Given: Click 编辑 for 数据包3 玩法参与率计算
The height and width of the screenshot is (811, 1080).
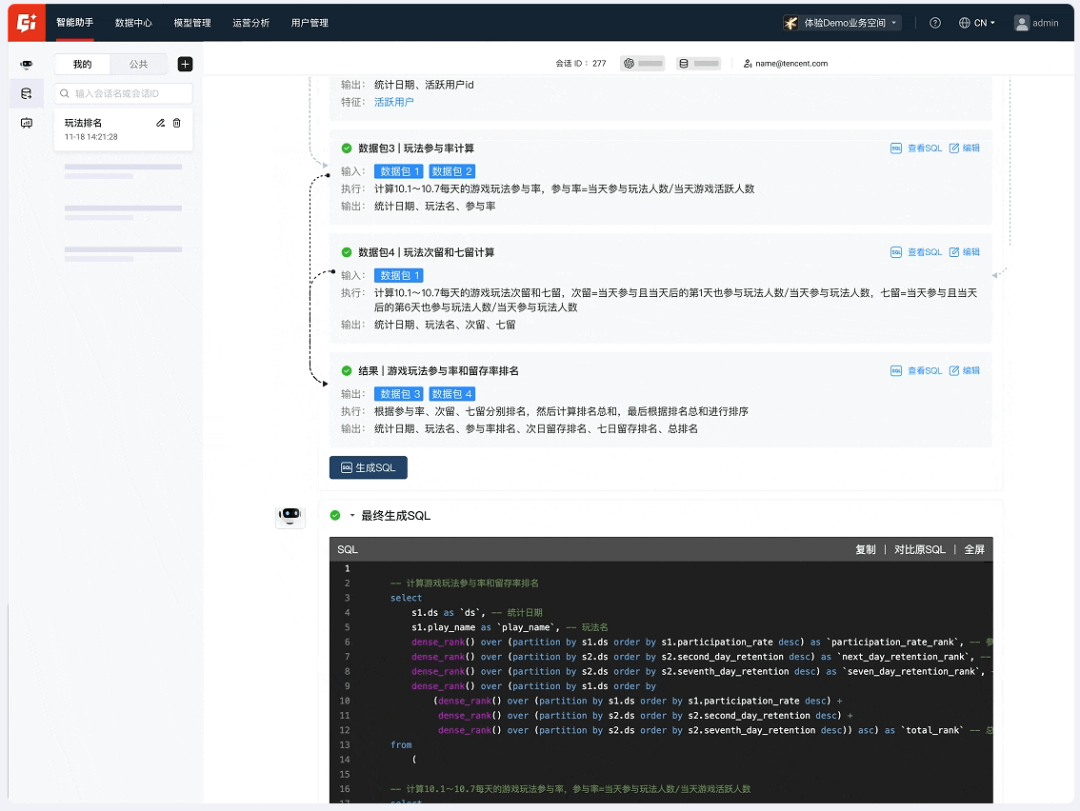Looking at the screenshot, I should point(971,148).
